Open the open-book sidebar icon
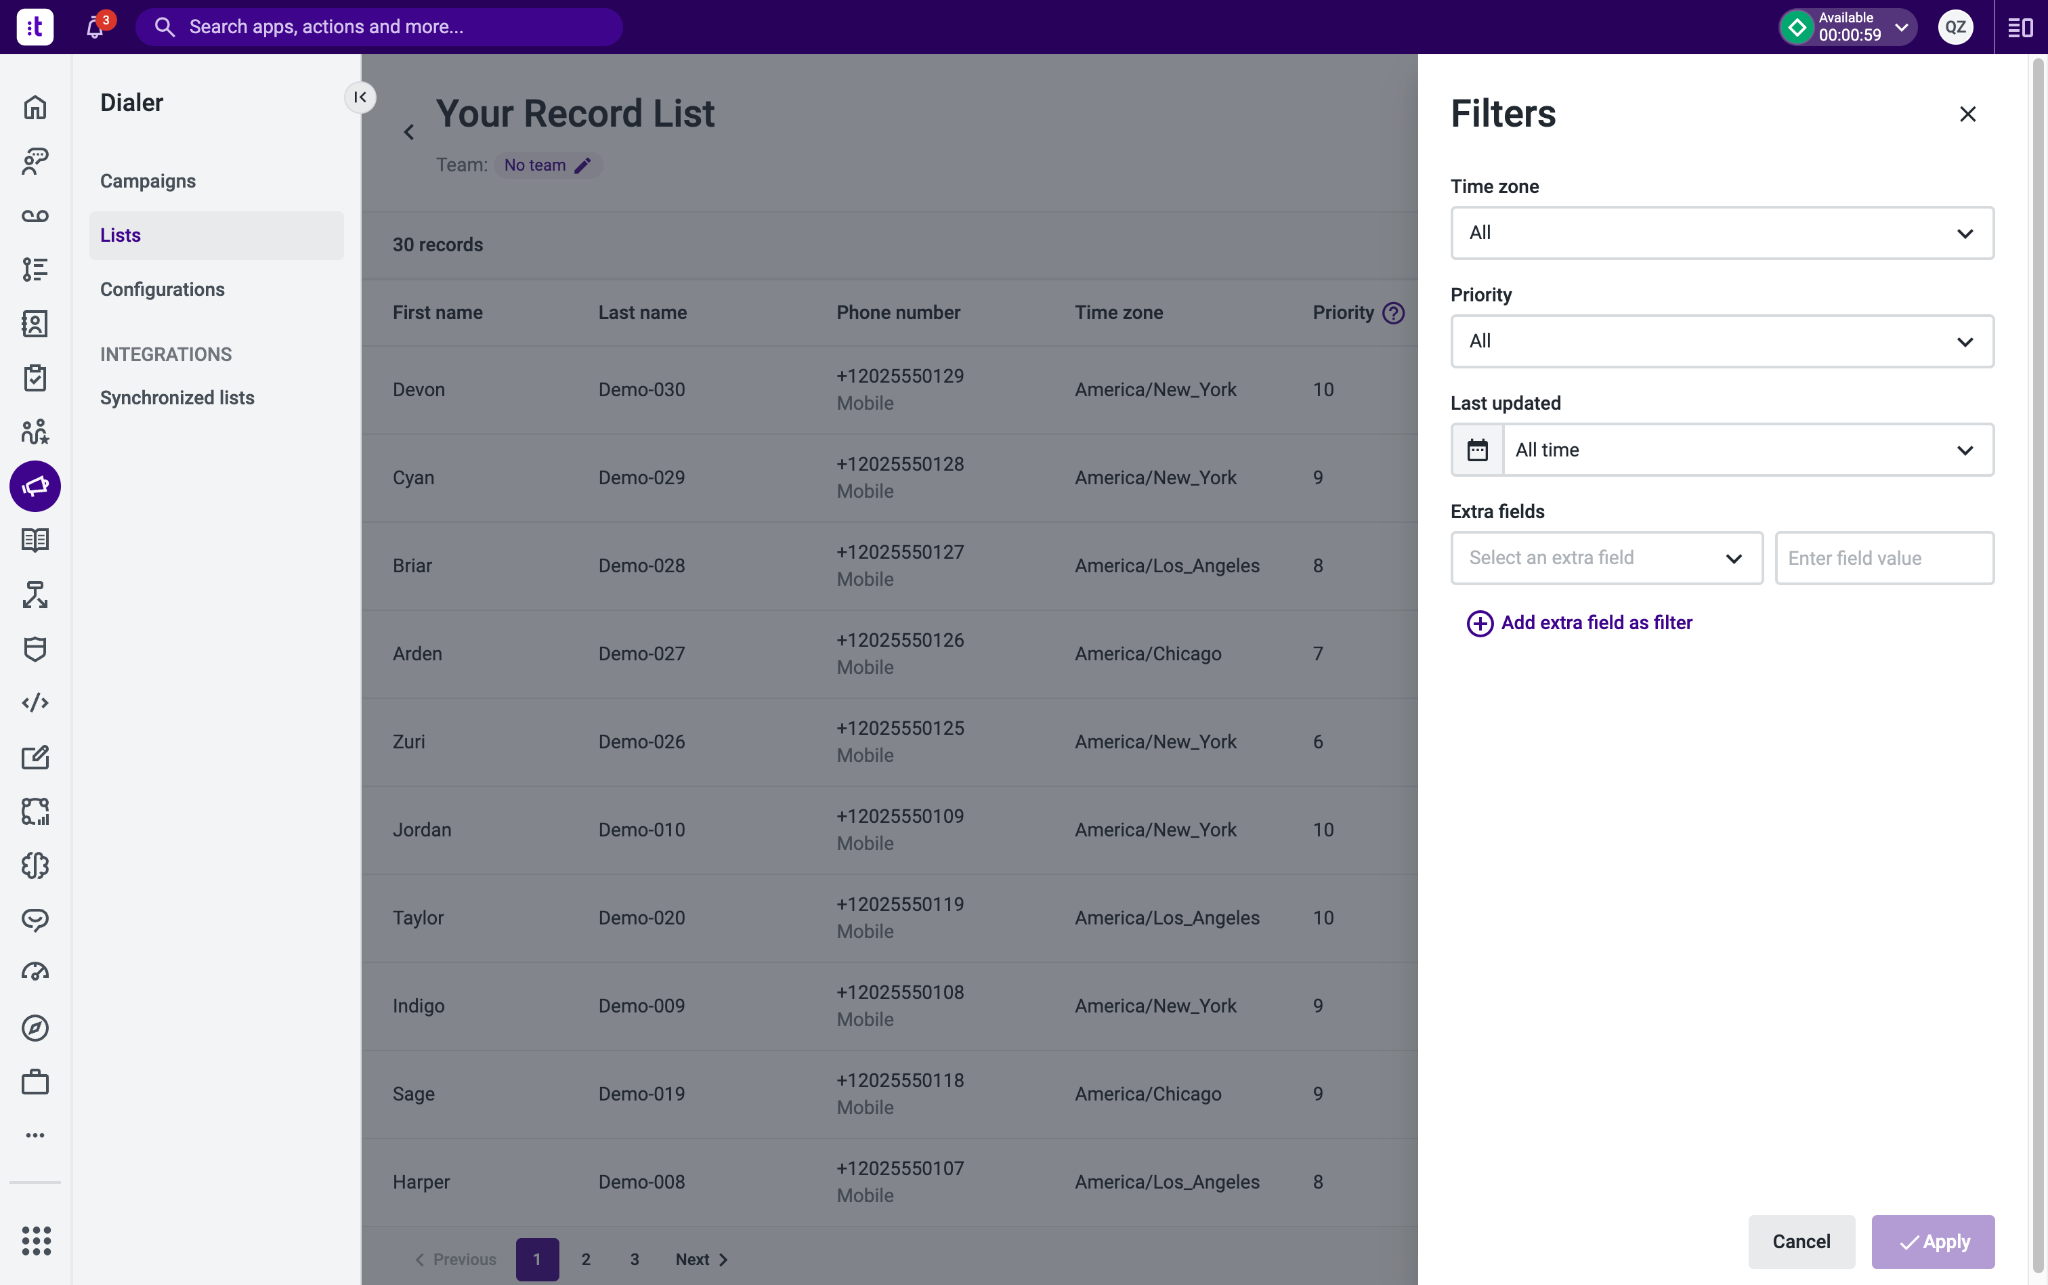Image resolution: width=2048 pixels, height=1285 pixels. tap(35, 540)
